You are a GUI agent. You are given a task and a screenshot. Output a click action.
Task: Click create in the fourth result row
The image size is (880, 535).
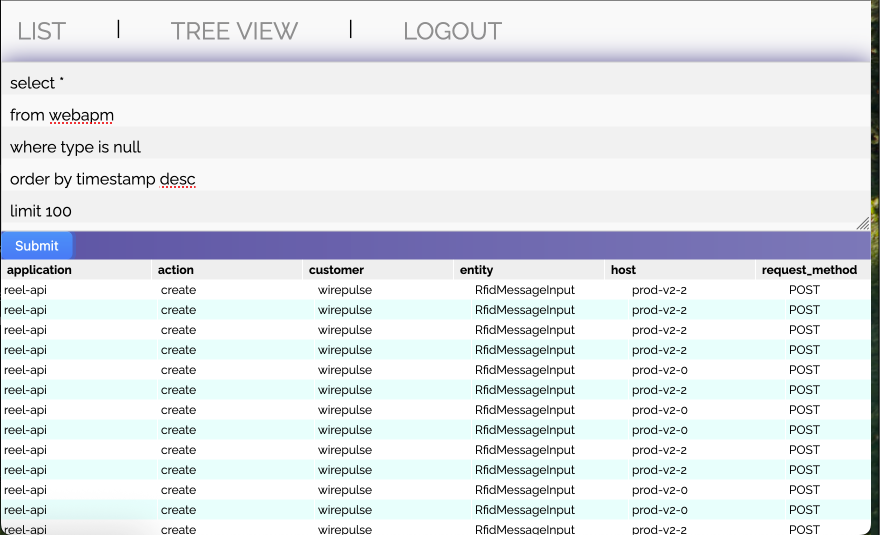pyautogui.click(x=178, y=350)
